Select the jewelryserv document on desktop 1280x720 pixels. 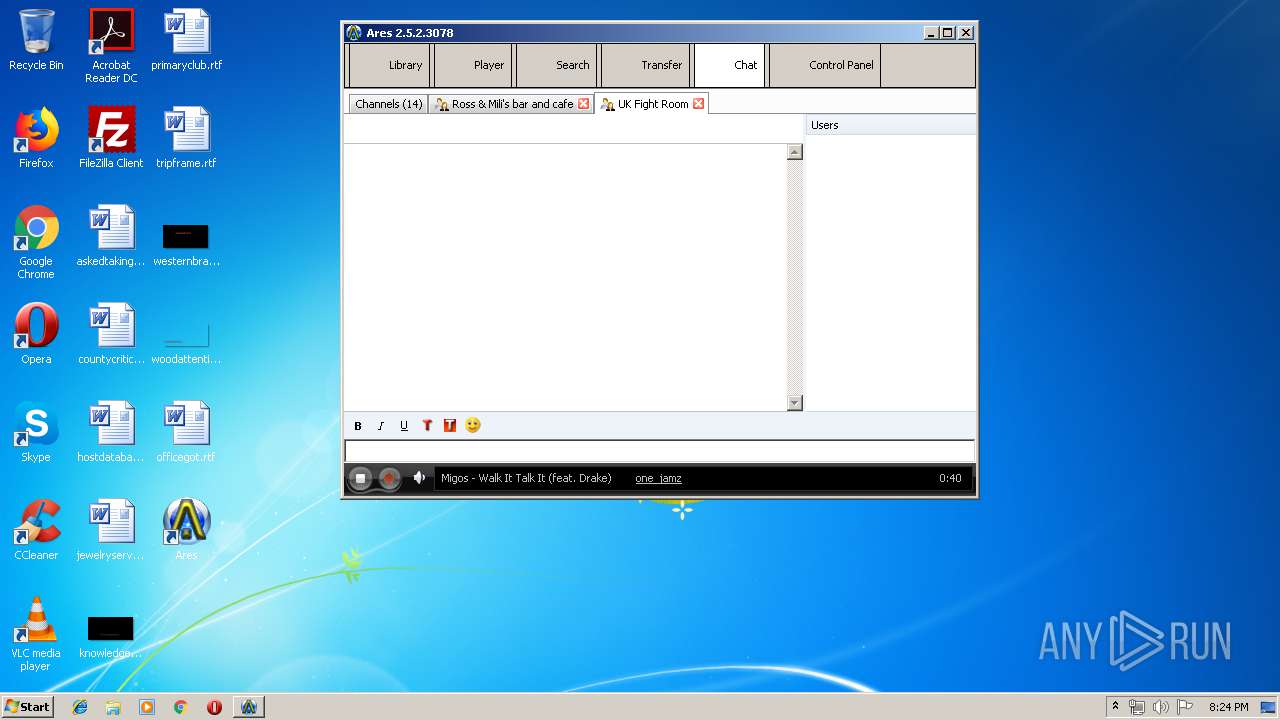111,530
